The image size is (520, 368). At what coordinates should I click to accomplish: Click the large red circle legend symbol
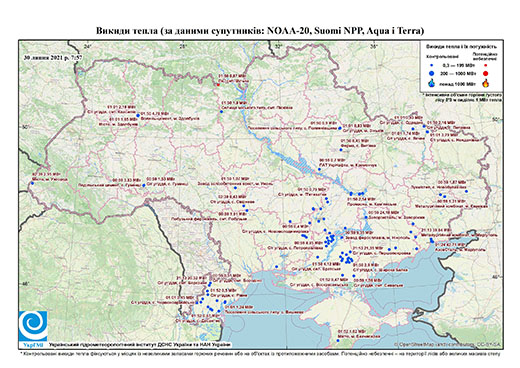[485, 74]
